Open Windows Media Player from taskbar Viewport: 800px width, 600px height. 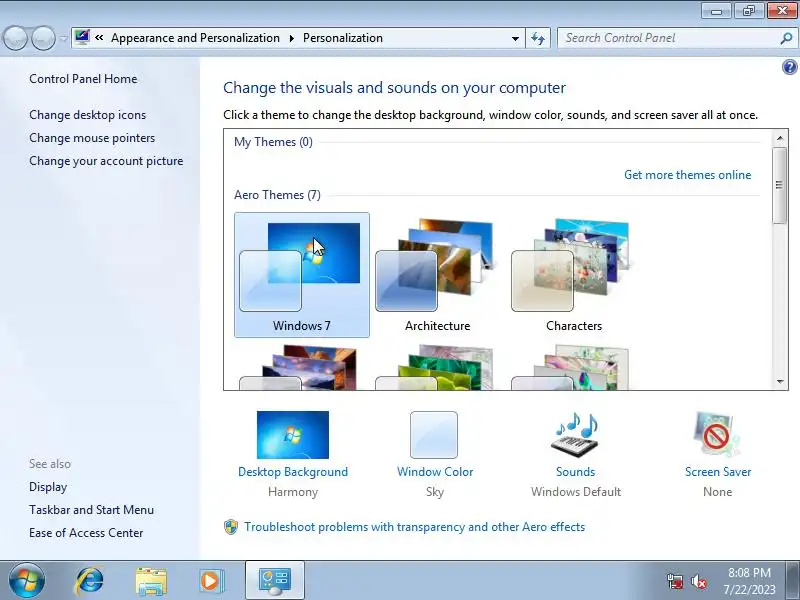pyautogui.click(x=211, y=581)
